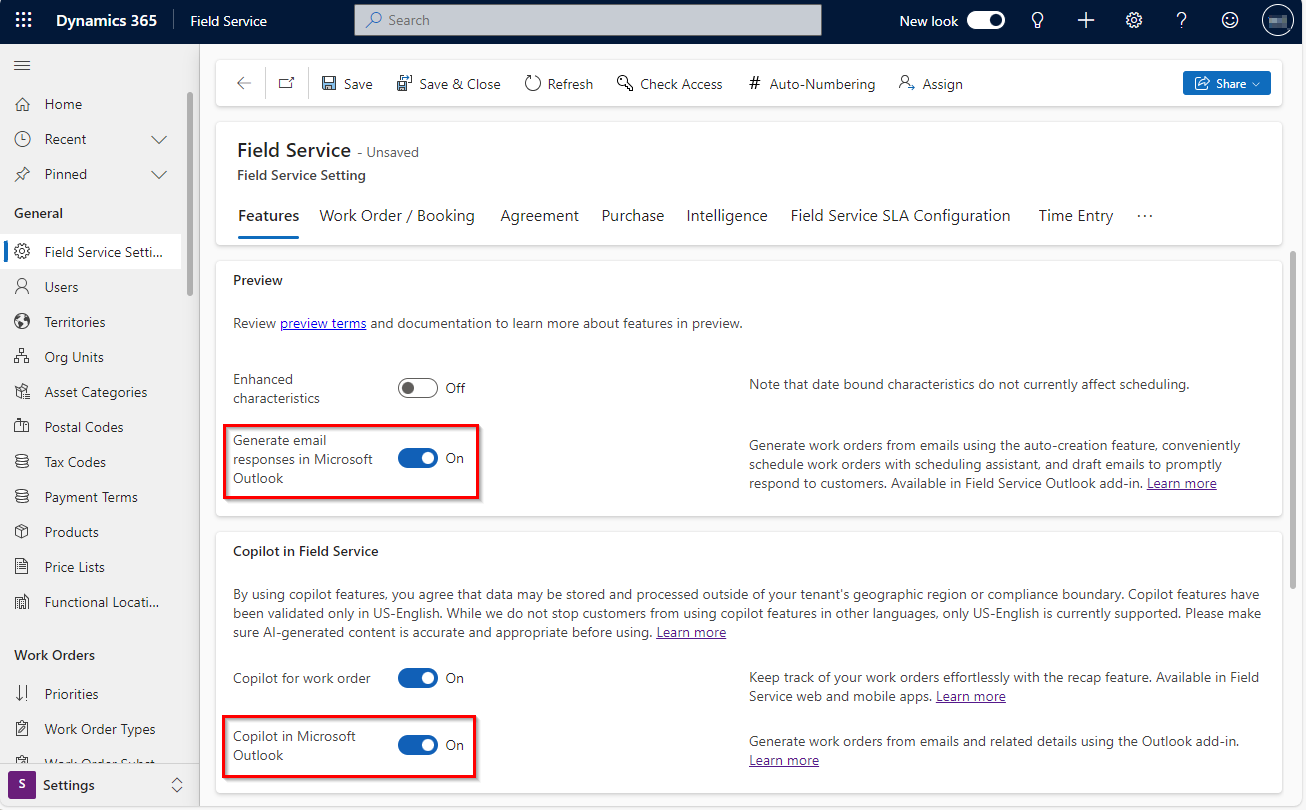Open the Agreement tab
1306x810 pixels.
540,216
